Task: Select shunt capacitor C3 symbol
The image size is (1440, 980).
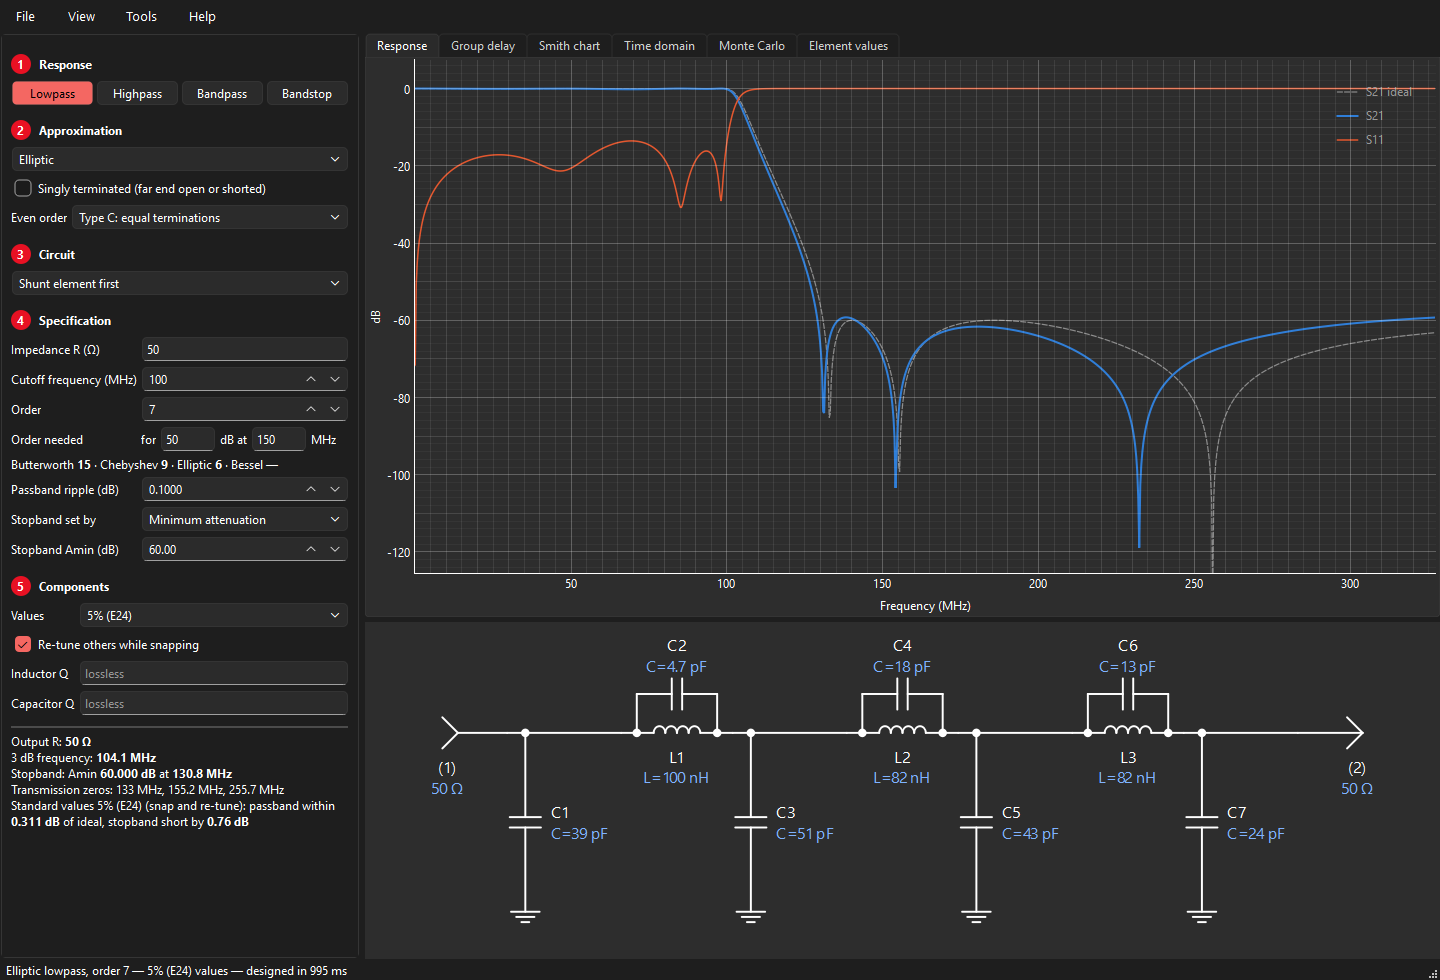Action: pos(751,823)
